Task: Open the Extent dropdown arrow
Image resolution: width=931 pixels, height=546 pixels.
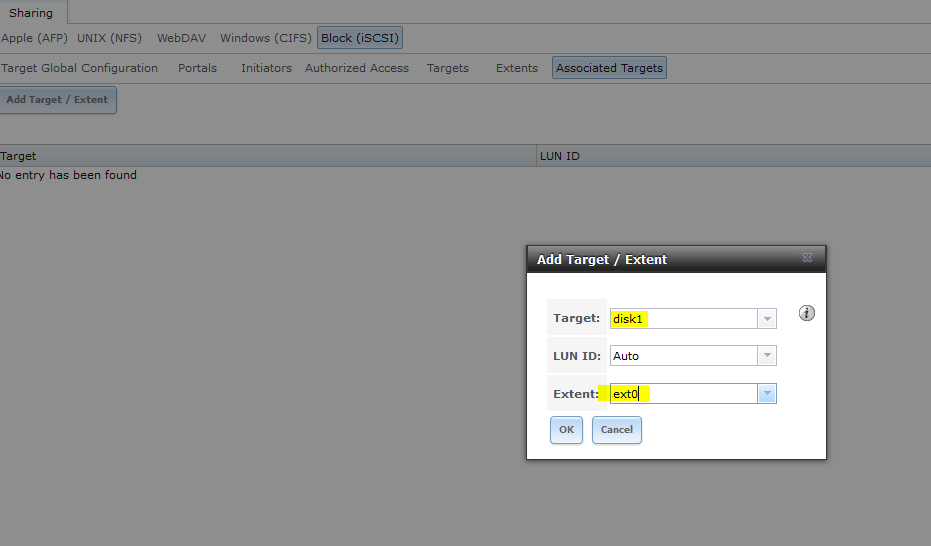Action: tap(767, 393)
